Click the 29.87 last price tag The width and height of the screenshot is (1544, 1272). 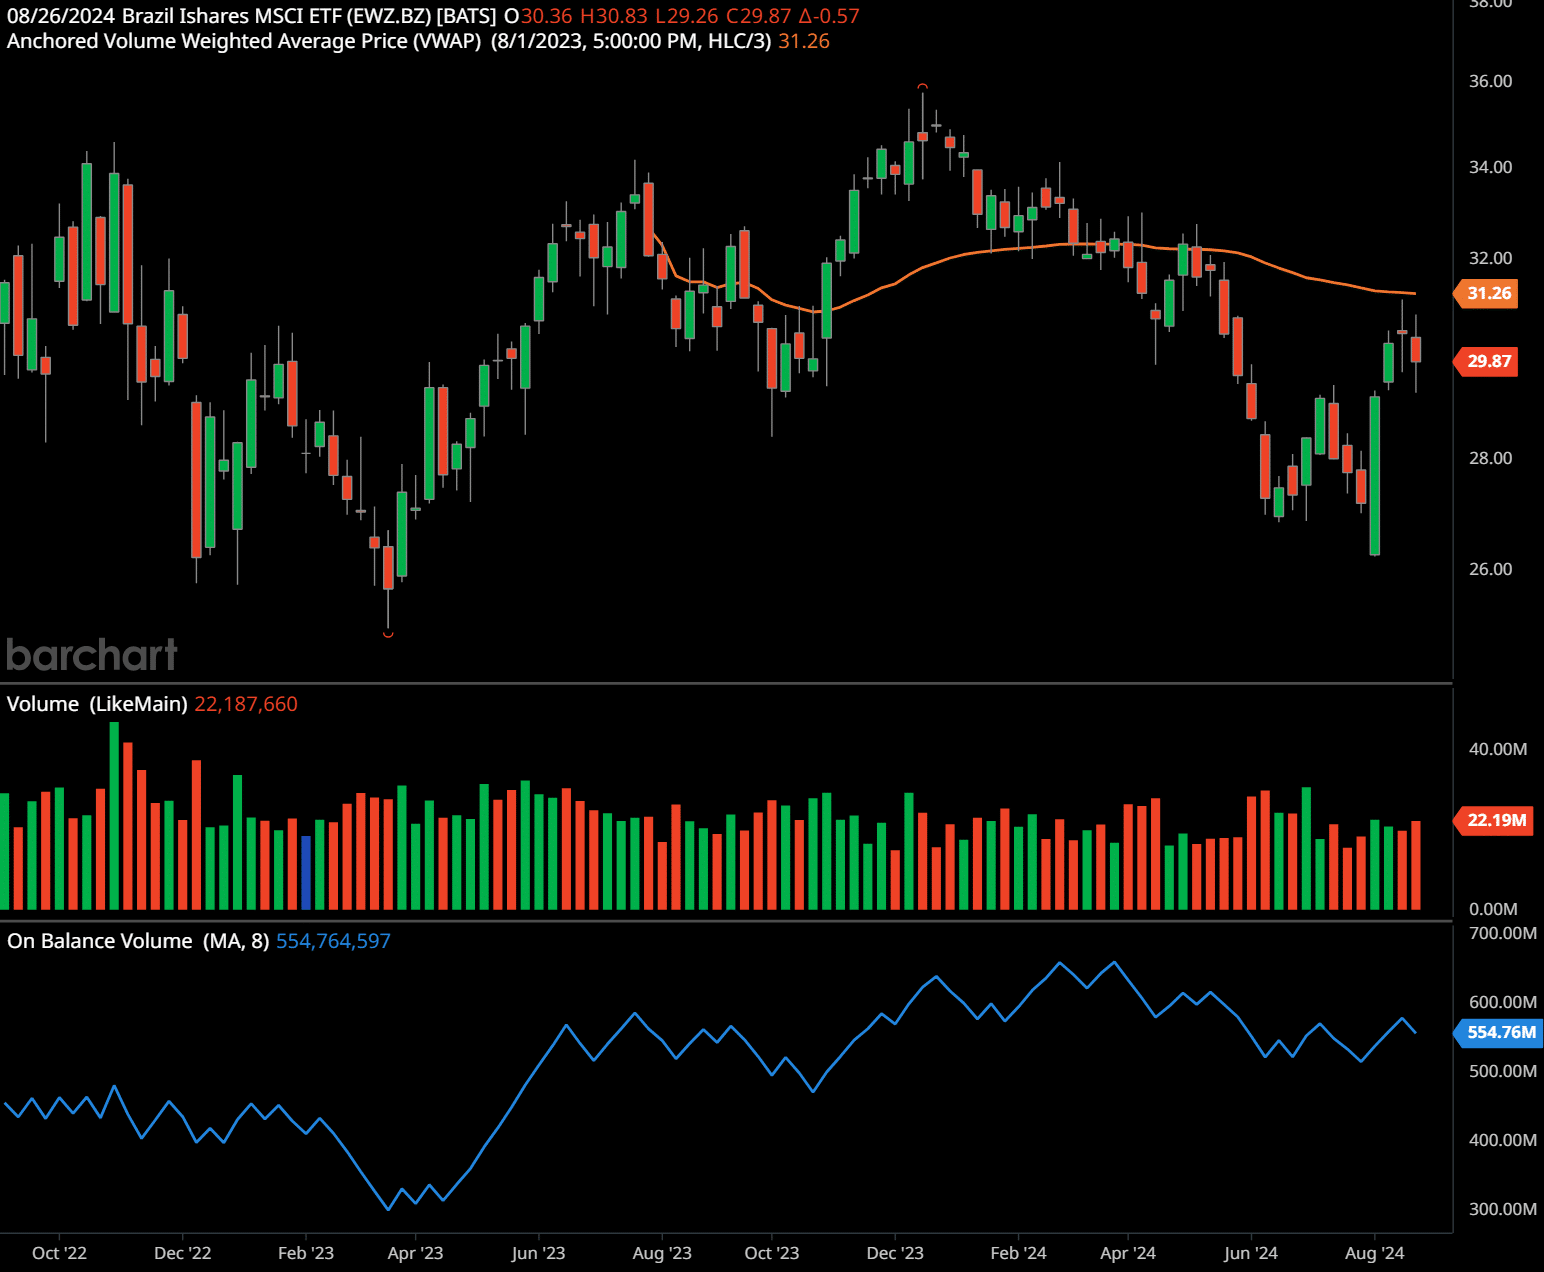(1487, 361)
